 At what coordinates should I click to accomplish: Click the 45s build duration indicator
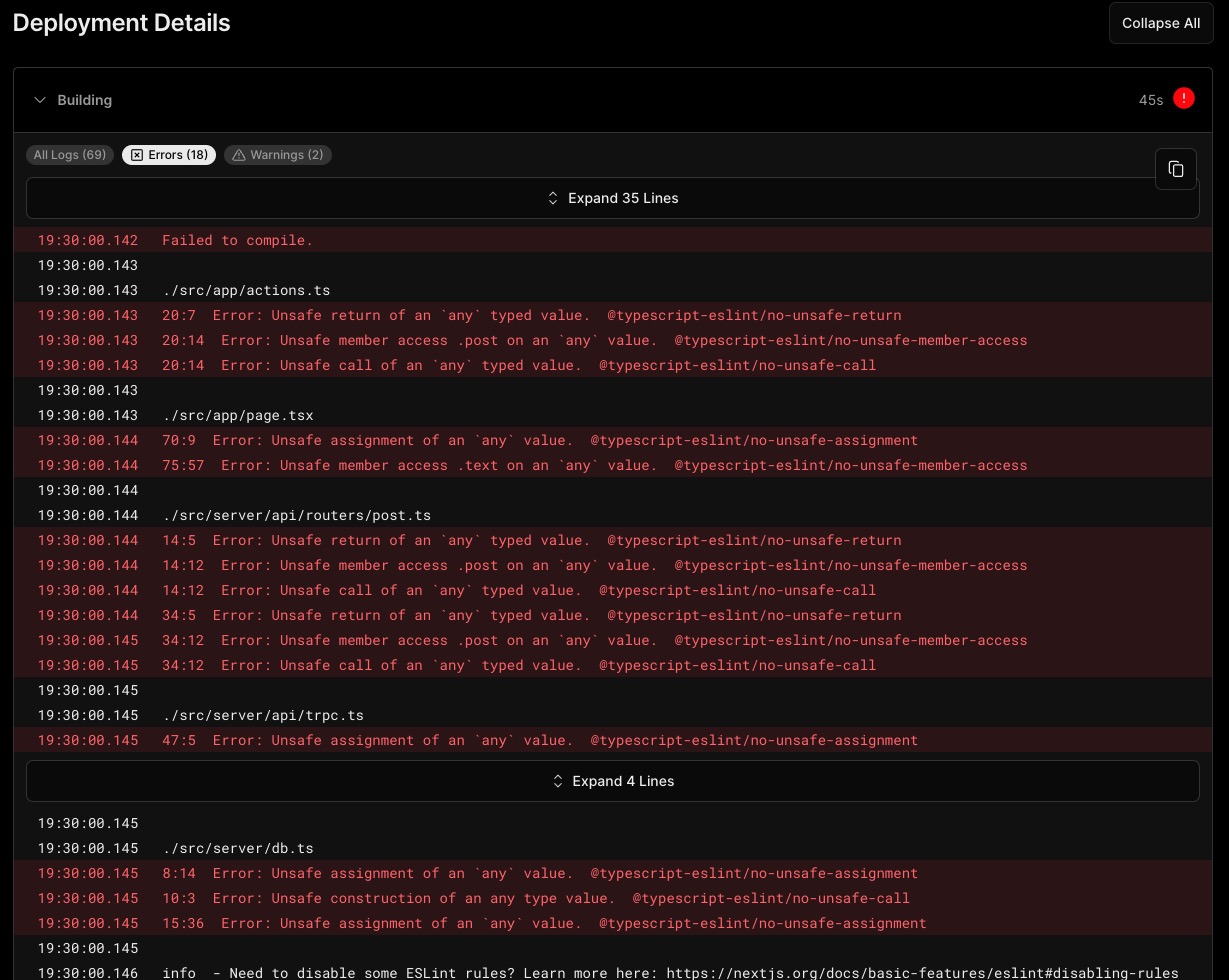(x=1151, y=100)
